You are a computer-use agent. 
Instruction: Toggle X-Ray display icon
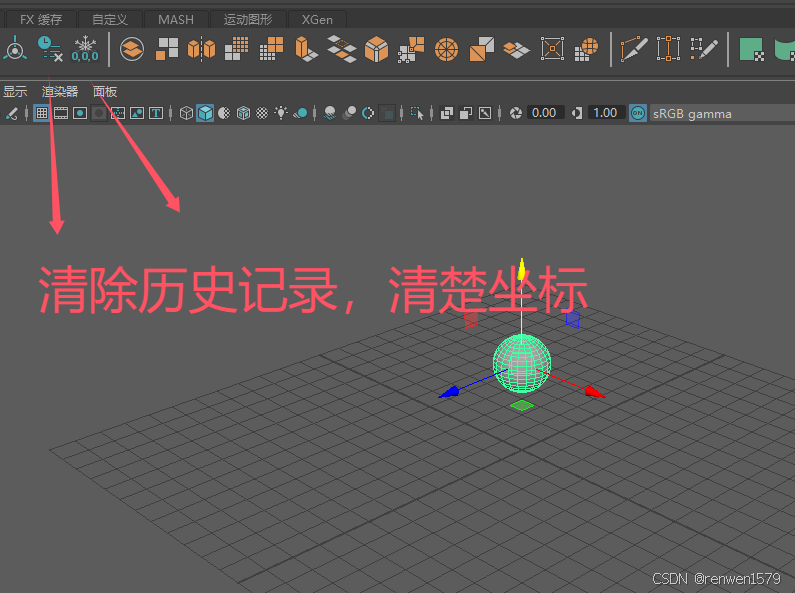(446, 113)
